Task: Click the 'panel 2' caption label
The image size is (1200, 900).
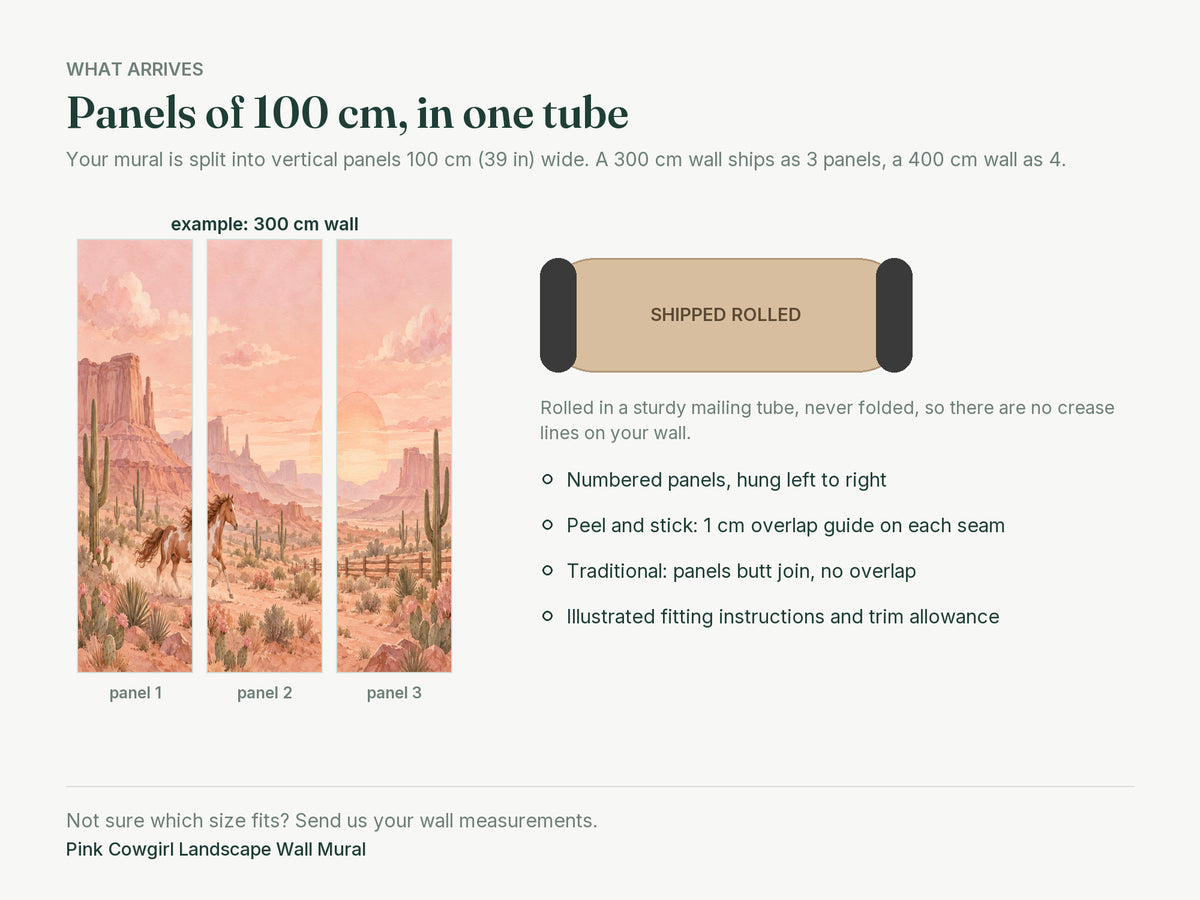Action: point(265,693)
